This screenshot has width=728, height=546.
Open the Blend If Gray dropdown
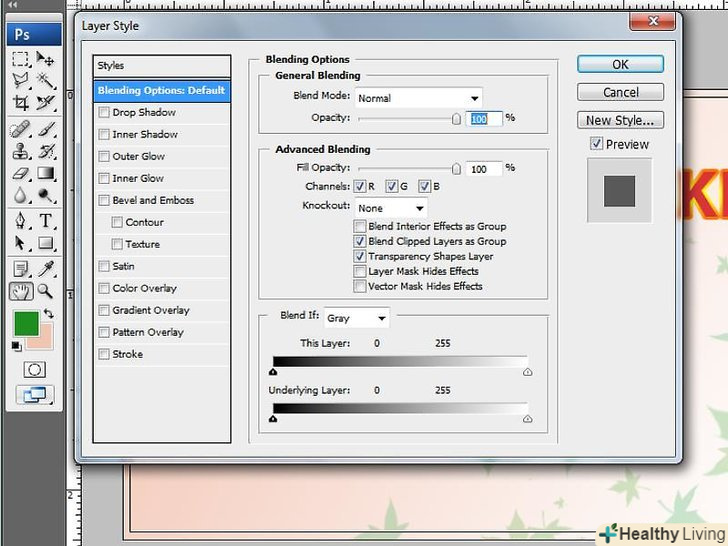[357, 318]
